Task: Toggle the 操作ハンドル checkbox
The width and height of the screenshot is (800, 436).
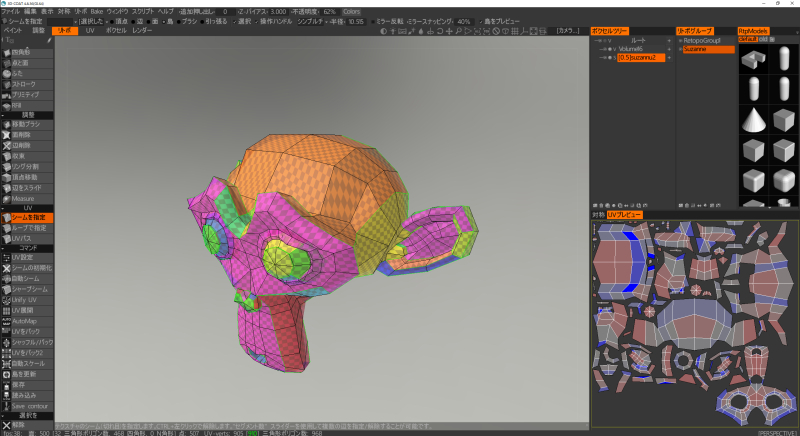Action: 260,21
